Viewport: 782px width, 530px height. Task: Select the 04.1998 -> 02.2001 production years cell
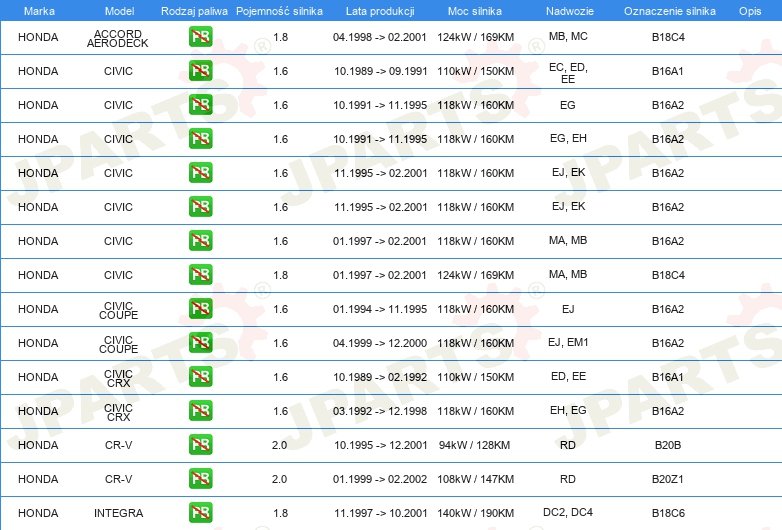[380, 37]
